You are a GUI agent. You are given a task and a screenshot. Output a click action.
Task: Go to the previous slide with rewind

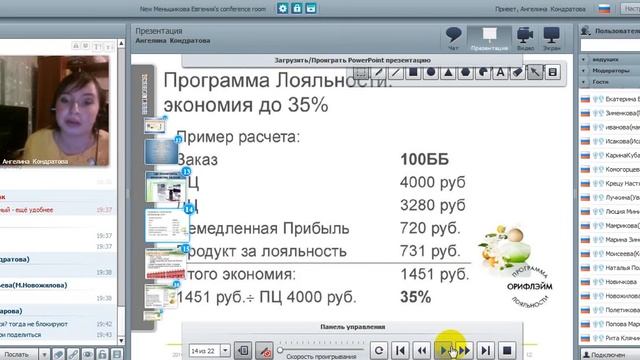[422, 350]
